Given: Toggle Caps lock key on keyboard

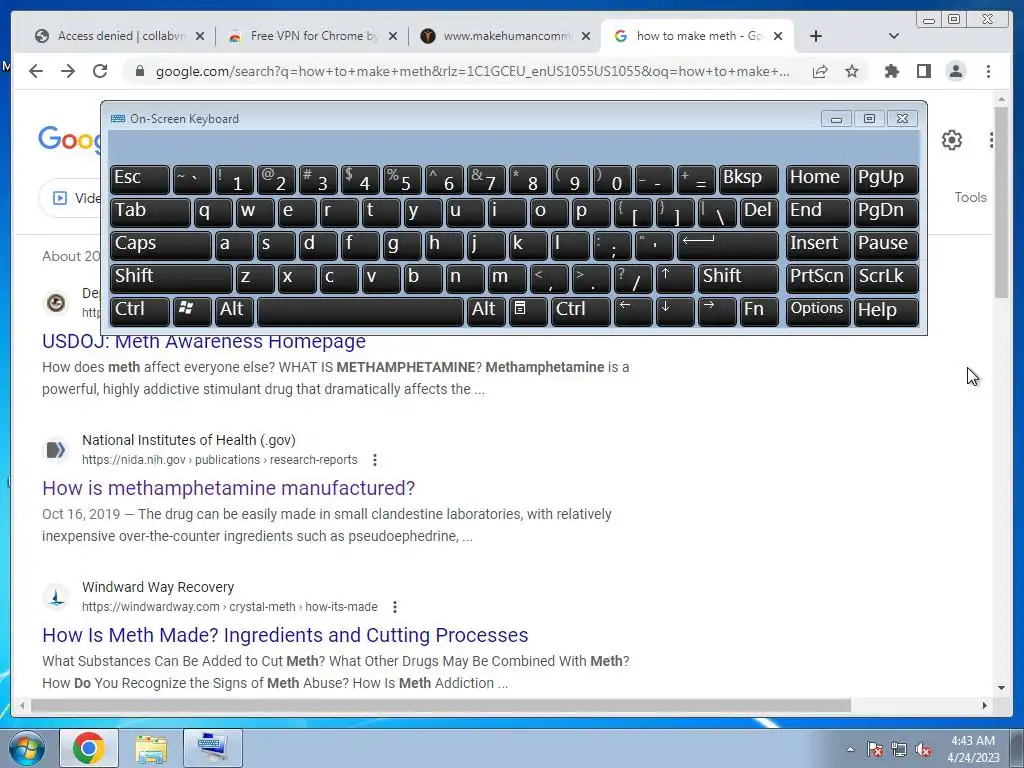Looking at the screenshot, I should coord(160,246).
